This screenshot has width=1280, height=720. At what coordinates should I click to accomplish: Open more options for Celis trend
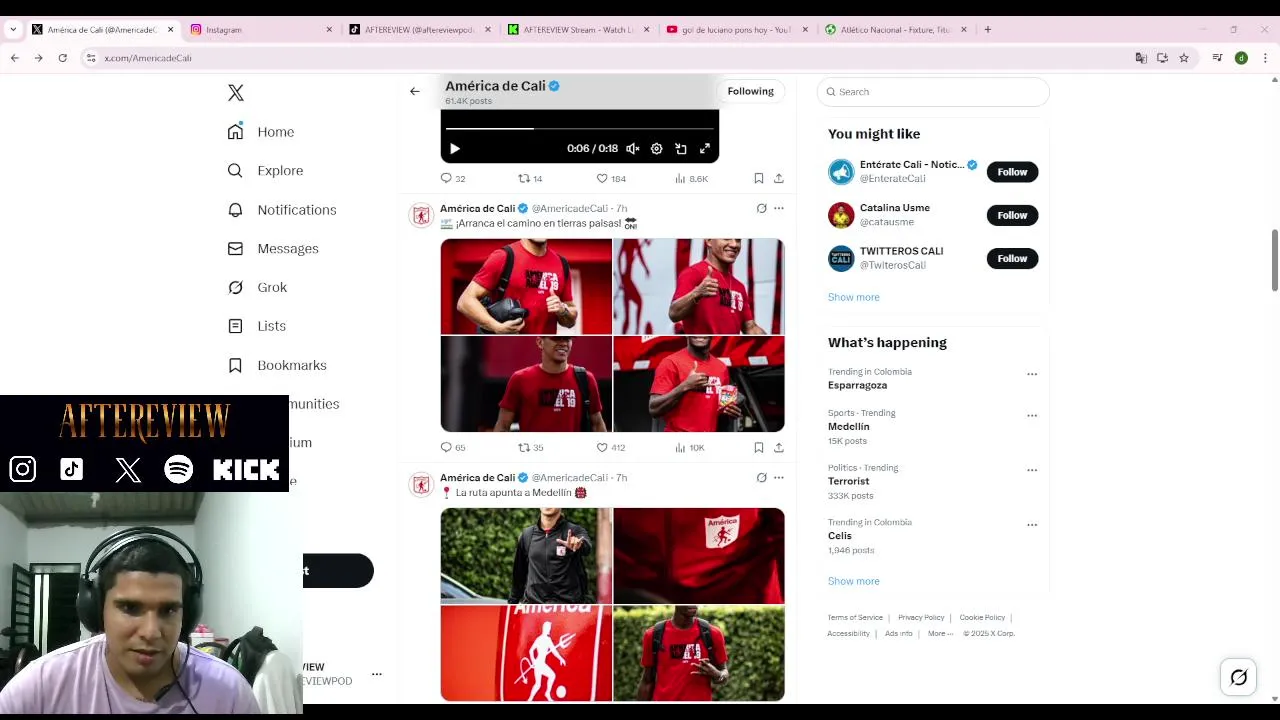tap(1032, 525)
